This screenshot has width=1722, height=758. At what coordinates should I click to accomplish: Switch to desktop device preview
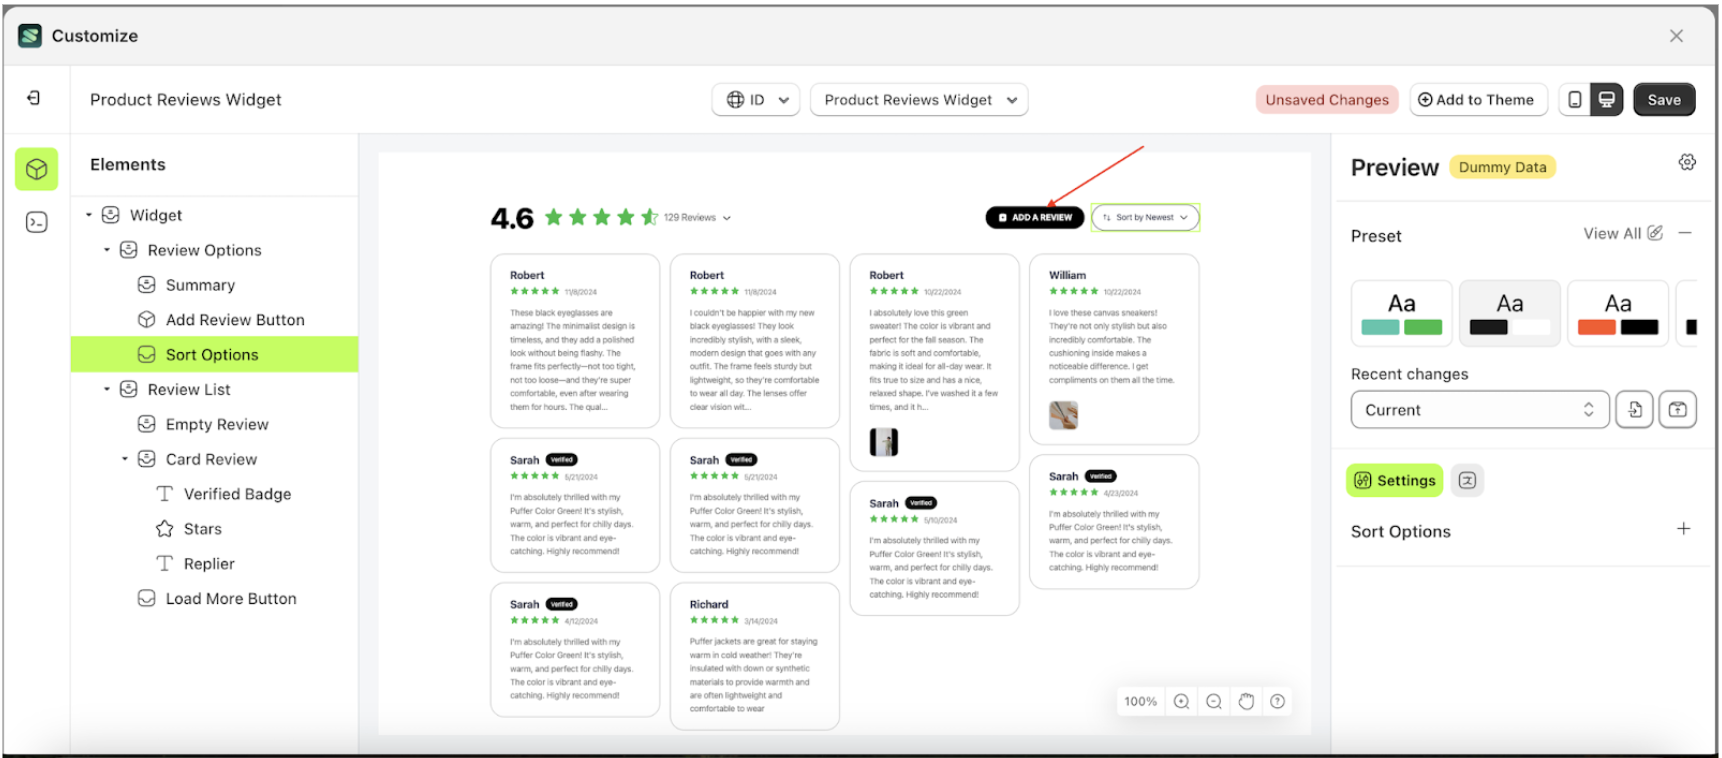(1607, 100)
